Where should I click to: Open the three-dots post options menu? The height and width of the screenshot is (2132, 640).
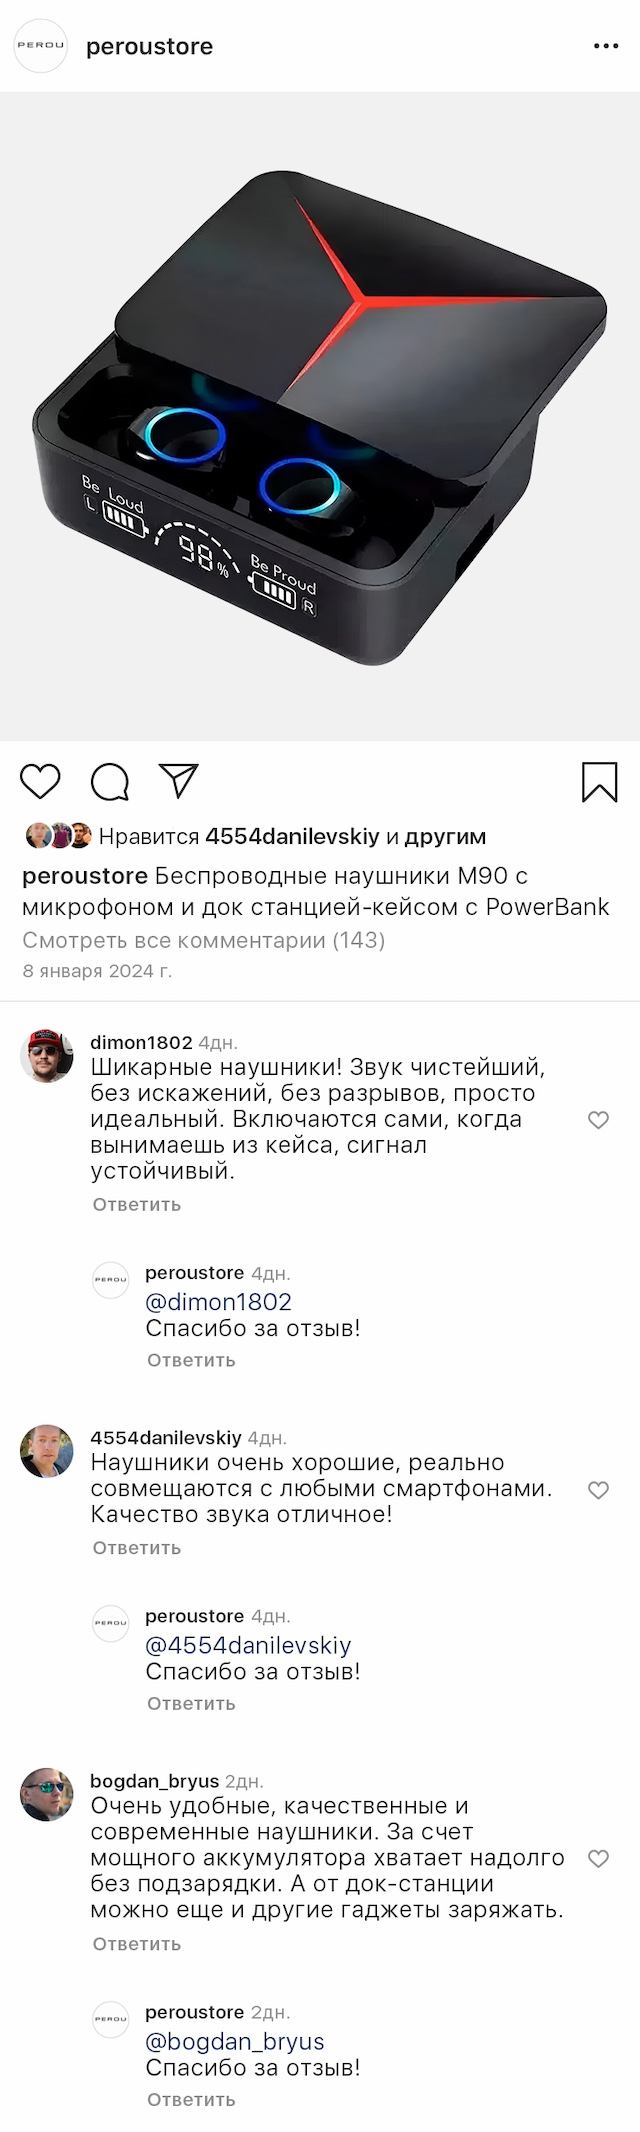(x=606, y=46)
